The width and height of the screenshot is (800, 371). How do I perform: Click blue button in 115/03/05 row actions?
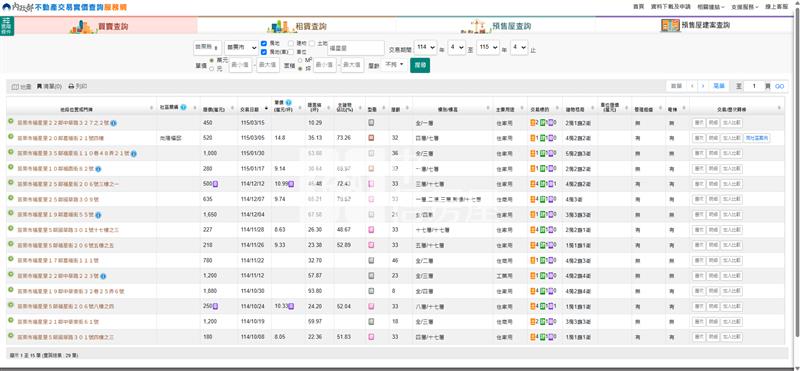[757, 138]
